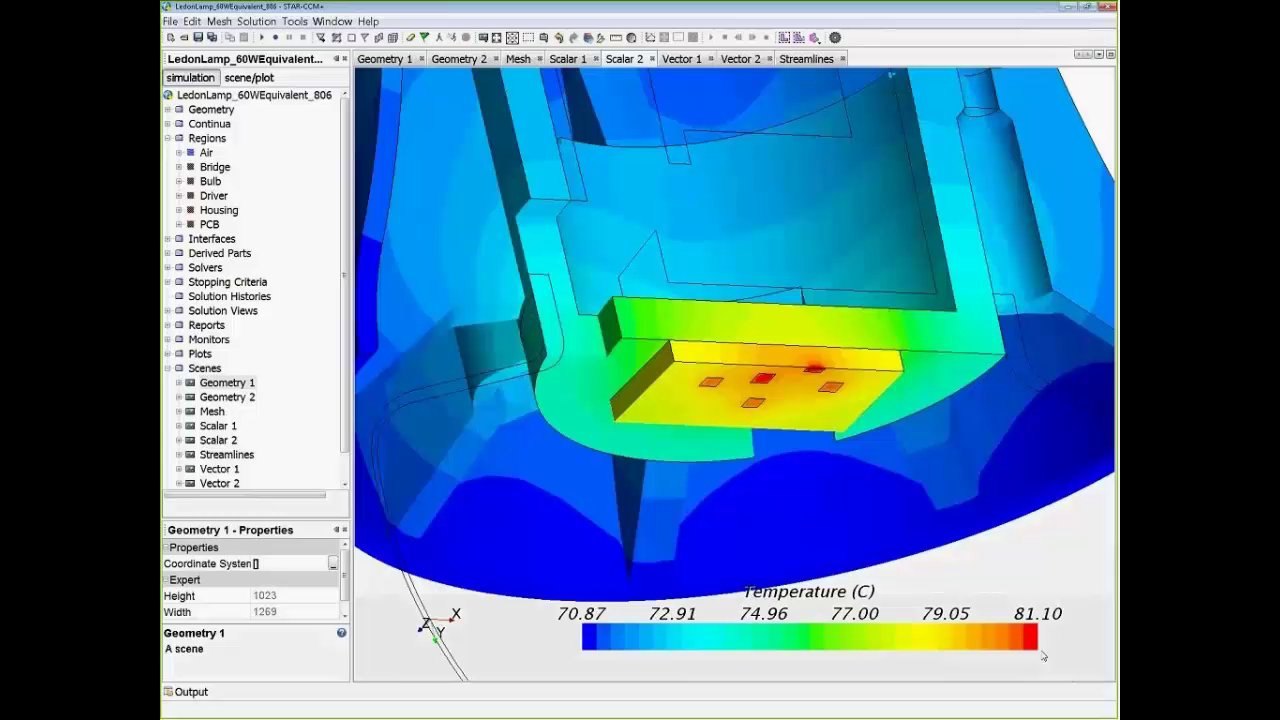Expand the Interfaces node
Screen dimensions: 1280x720
point(168,239)
